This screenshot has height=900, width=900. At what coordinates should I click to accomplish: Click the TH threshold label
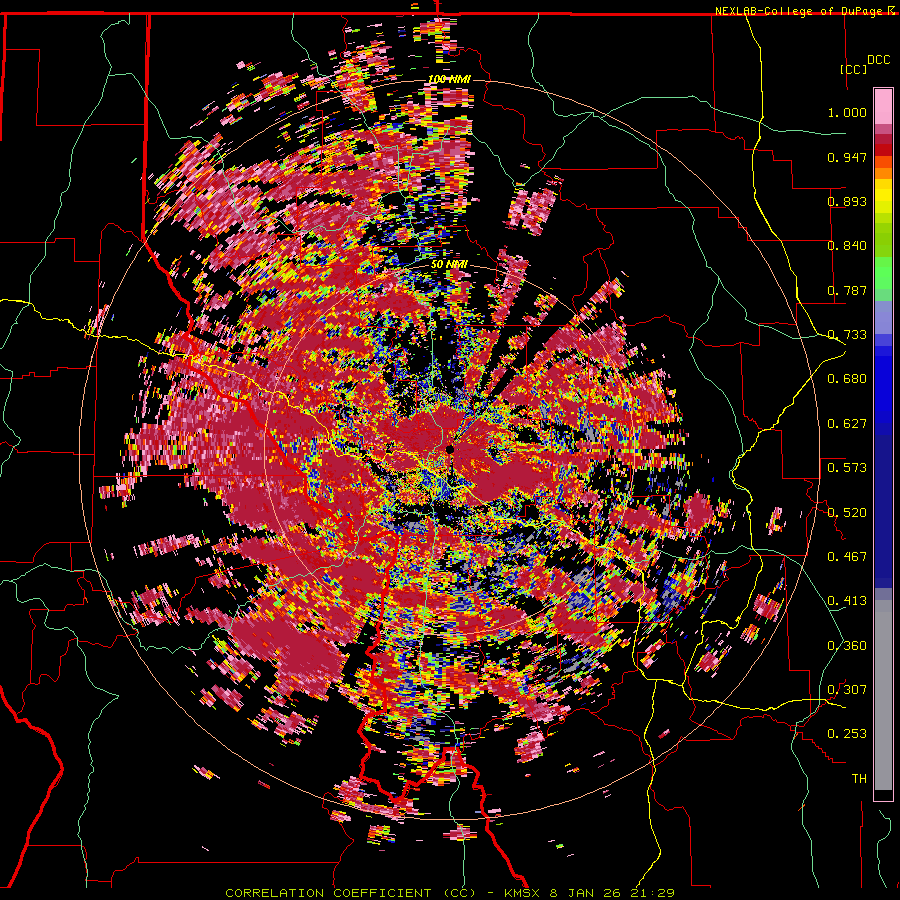click(859, 779)
